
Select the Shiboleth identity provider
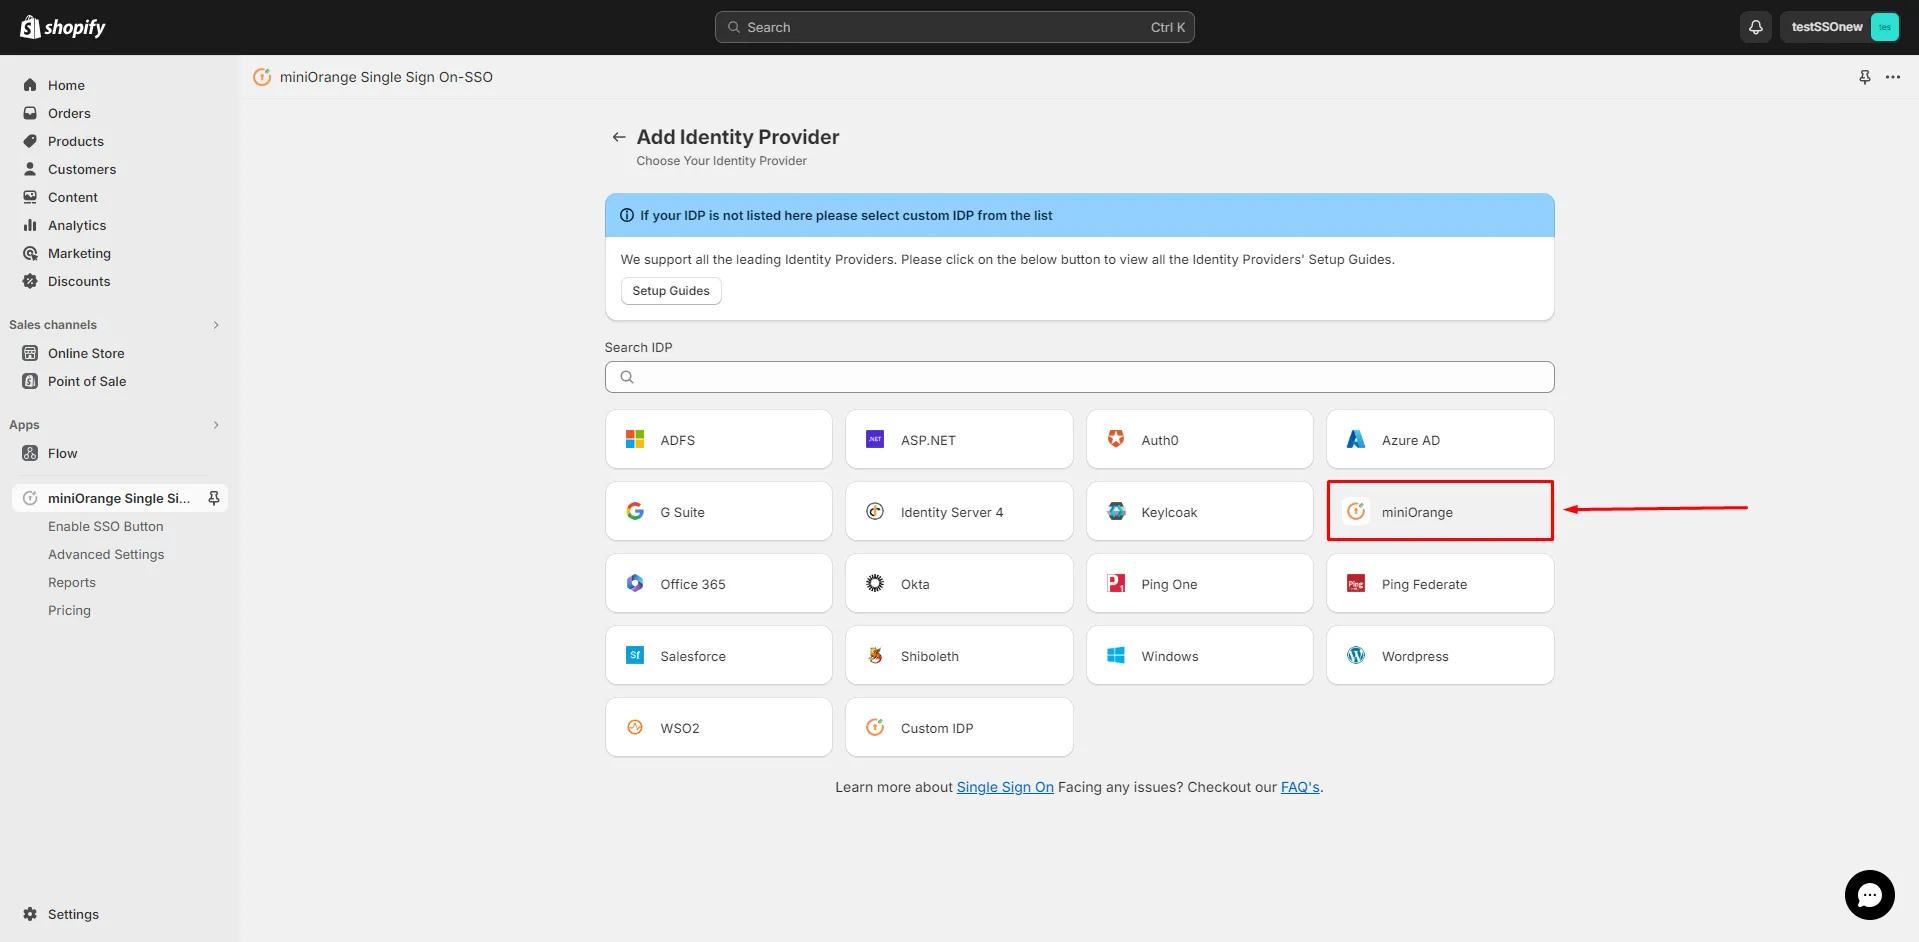point(959,655)
